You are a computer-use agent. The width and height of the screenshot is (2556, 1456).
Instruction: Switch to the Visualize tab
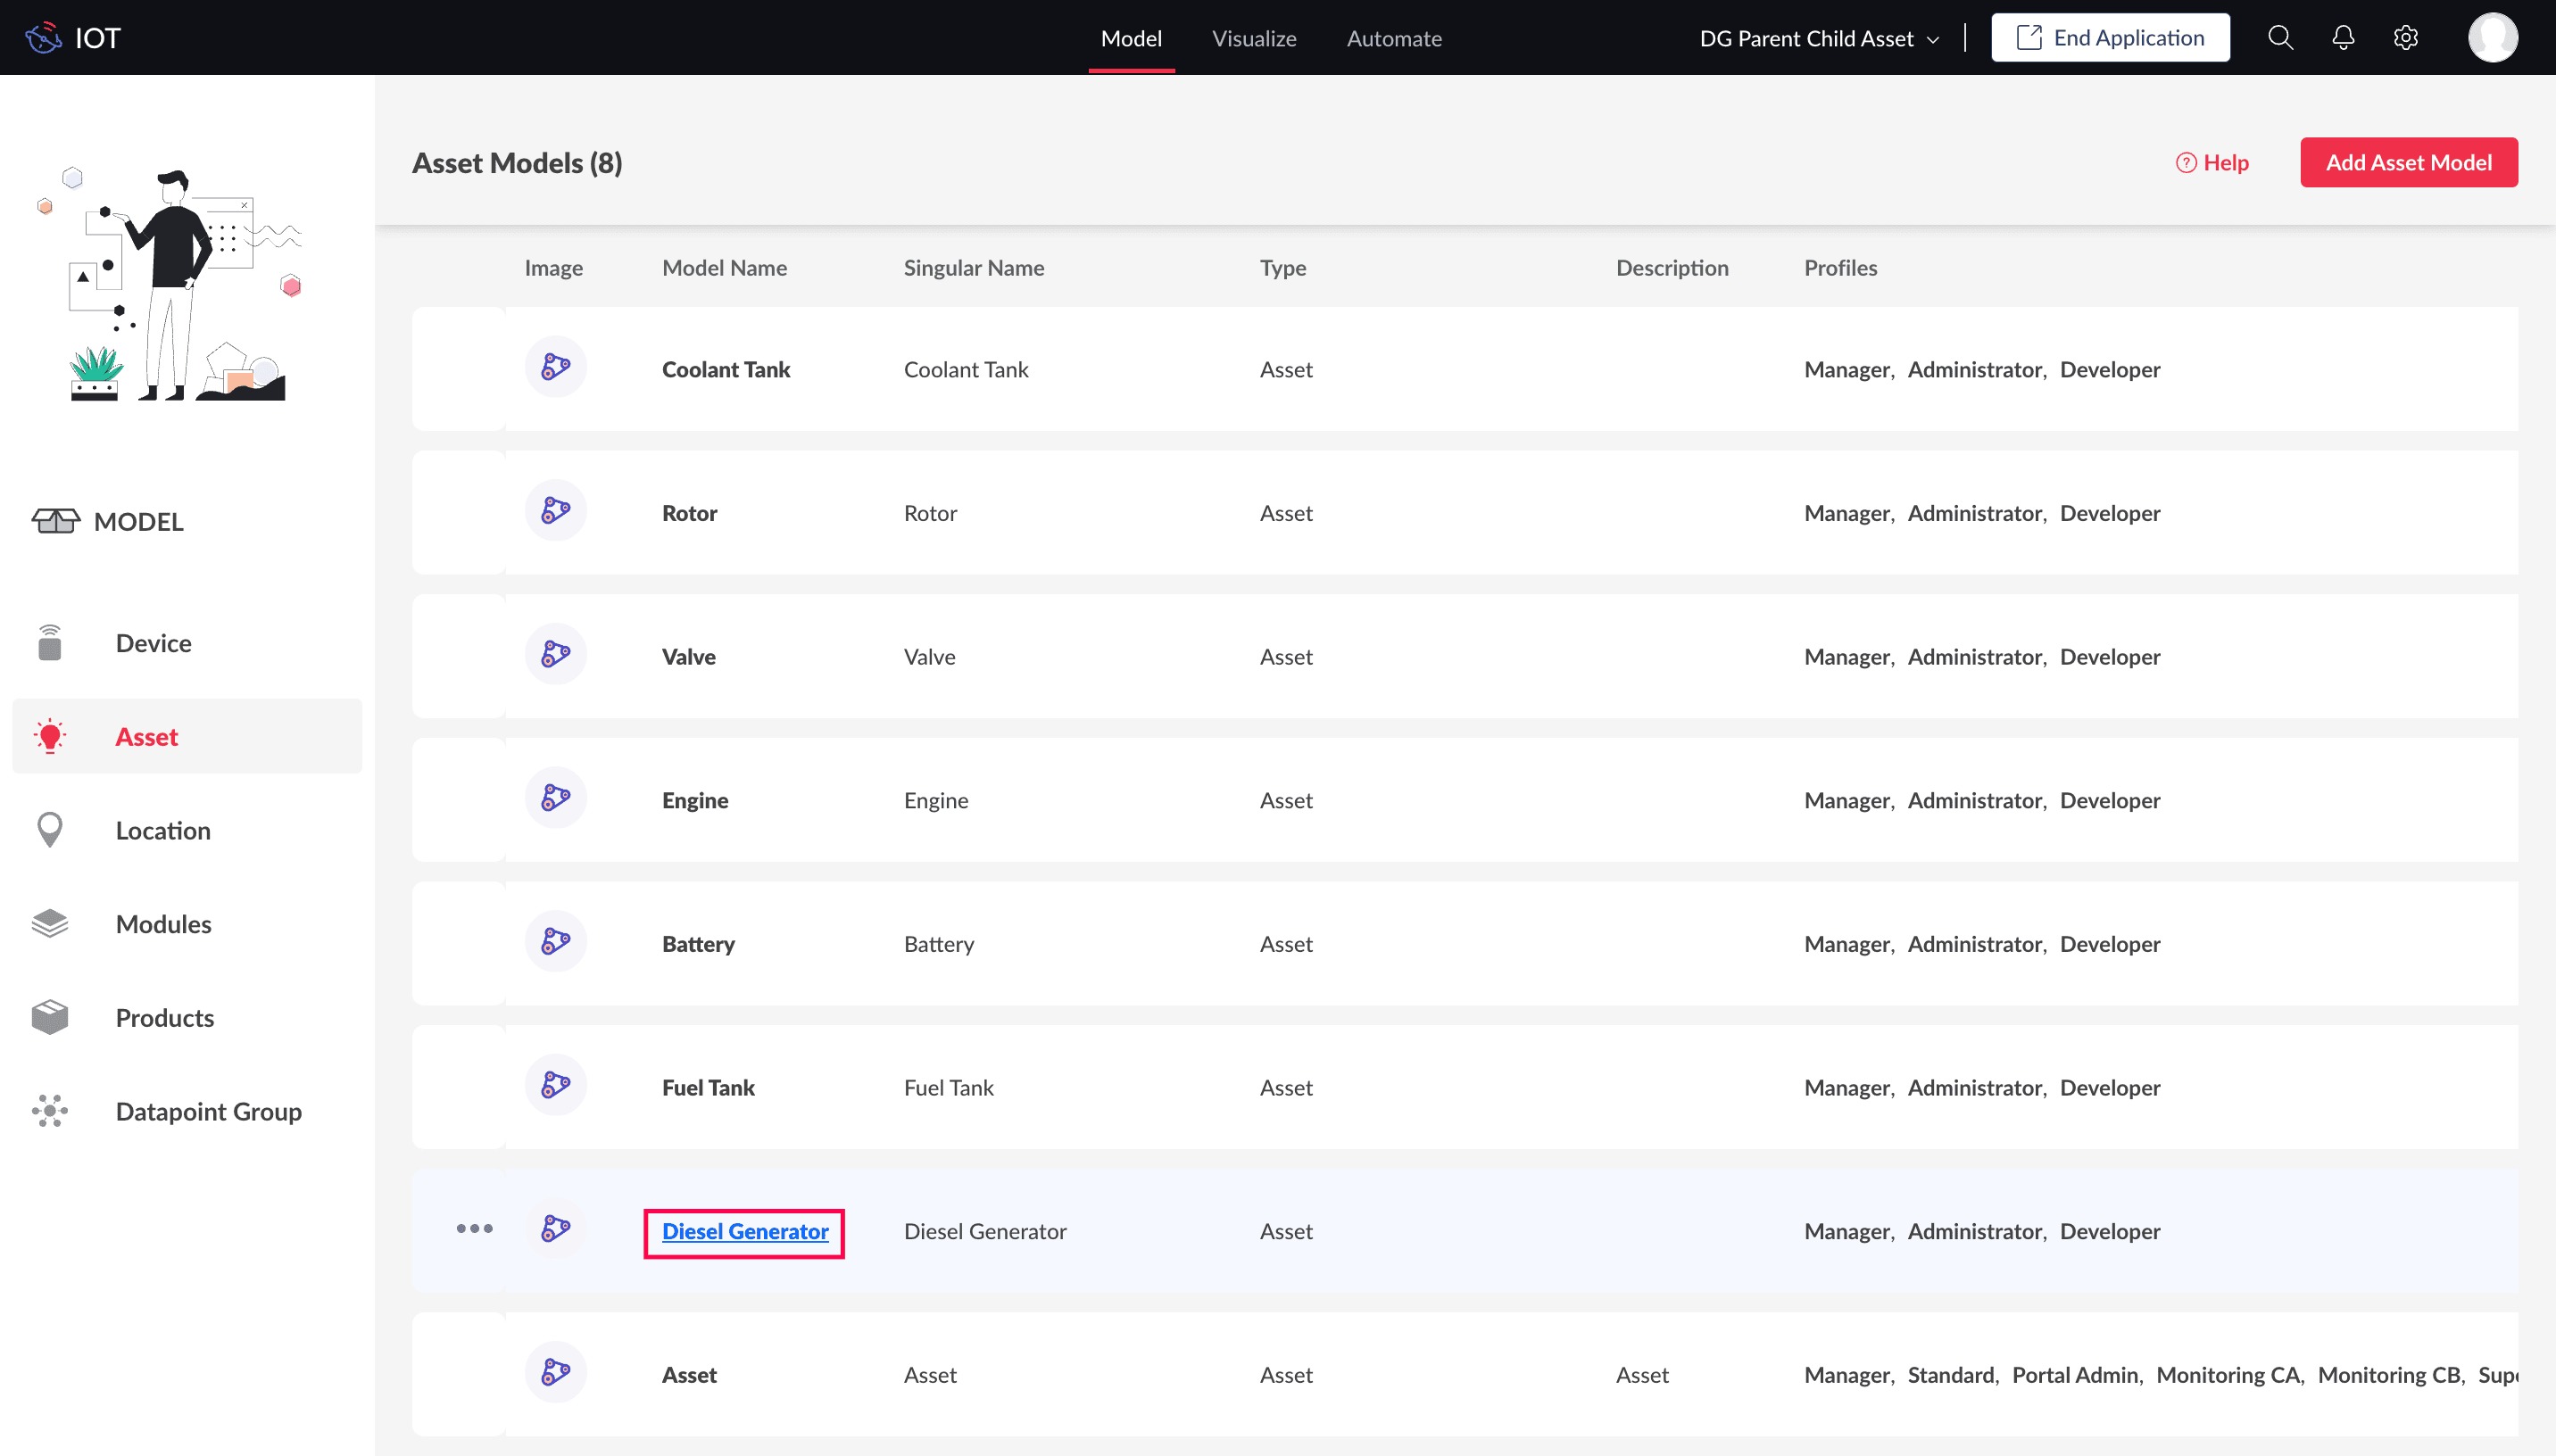(x=1254, y=39)
